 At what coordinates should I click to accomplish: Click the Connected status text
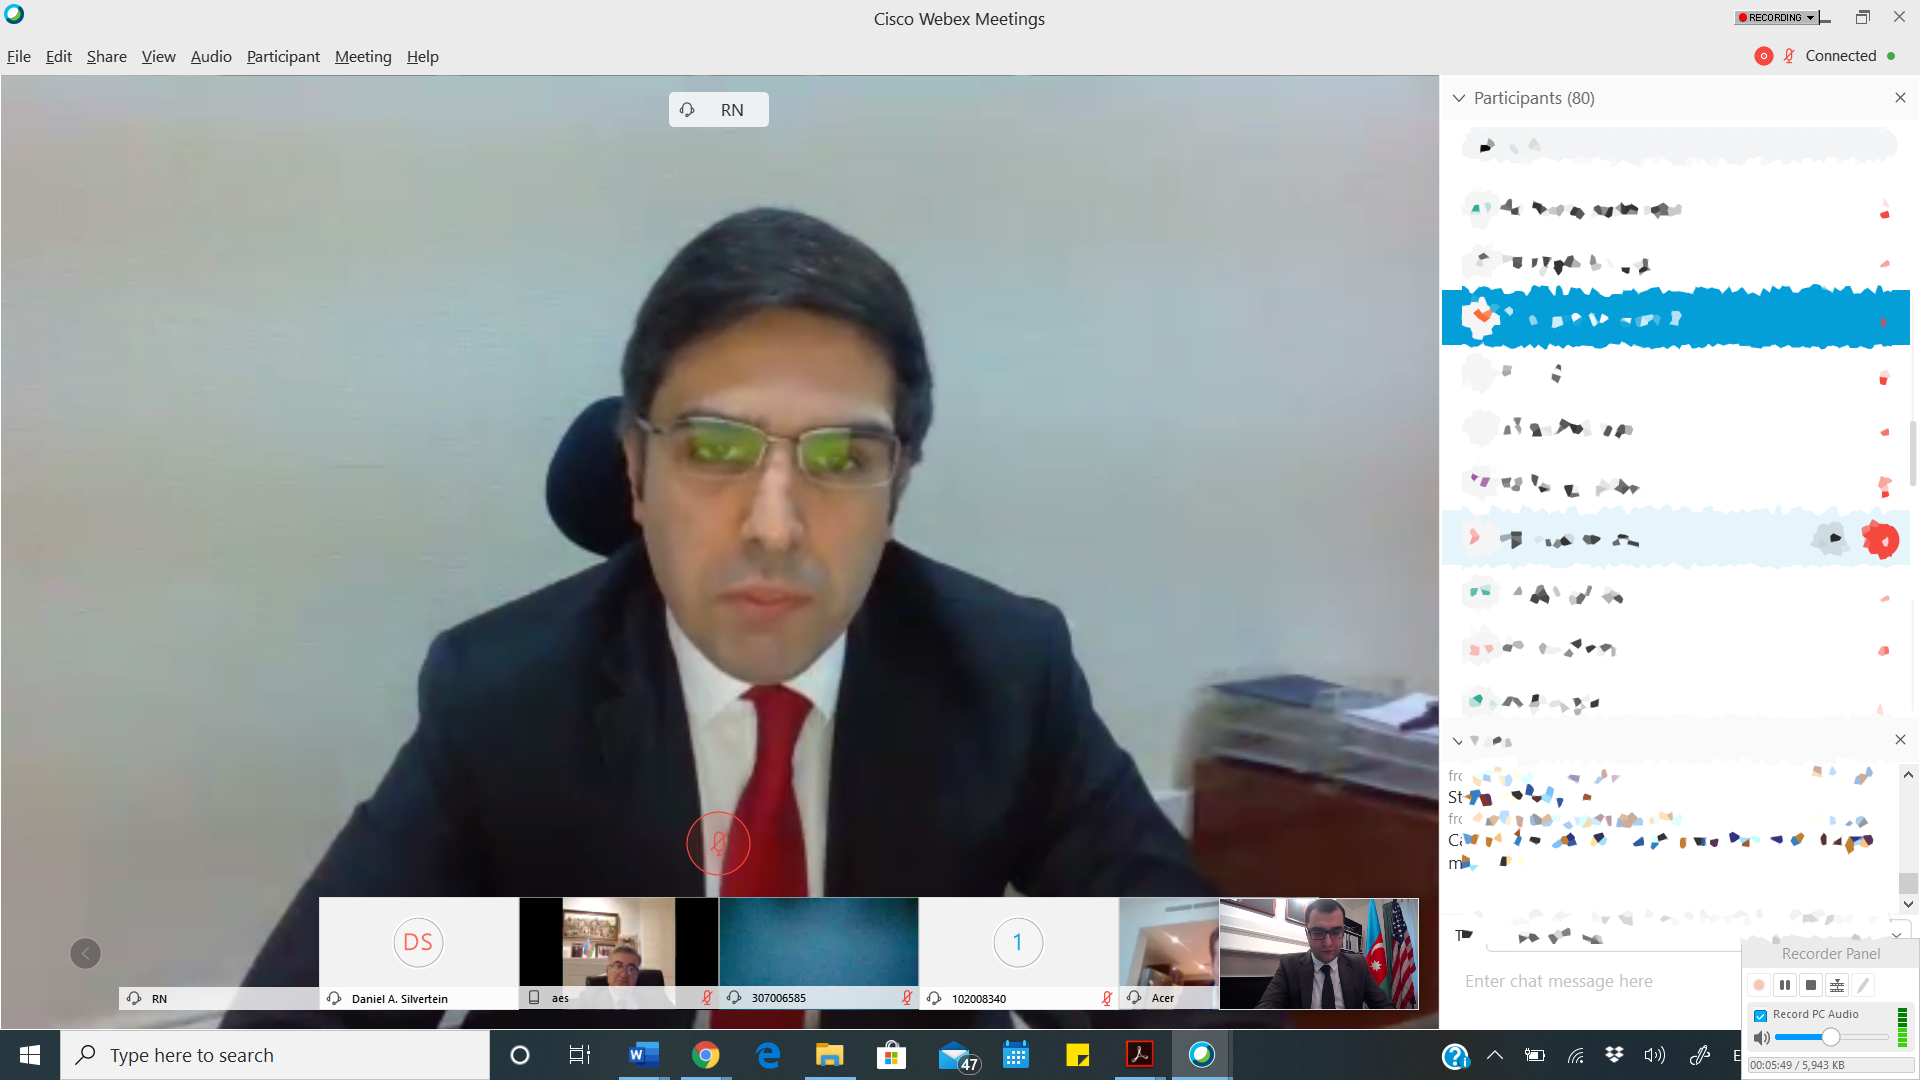[x=1840, y=56]
